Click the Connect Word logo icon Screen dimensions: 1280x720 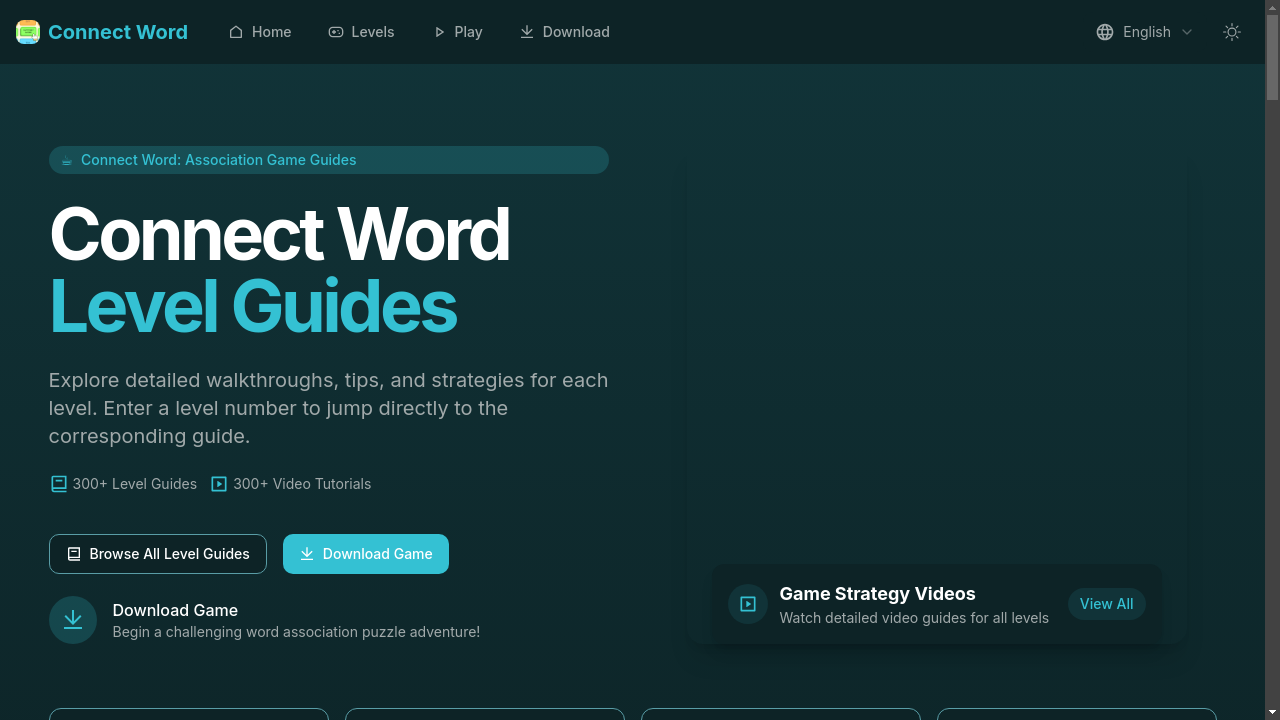pos(28,32)
